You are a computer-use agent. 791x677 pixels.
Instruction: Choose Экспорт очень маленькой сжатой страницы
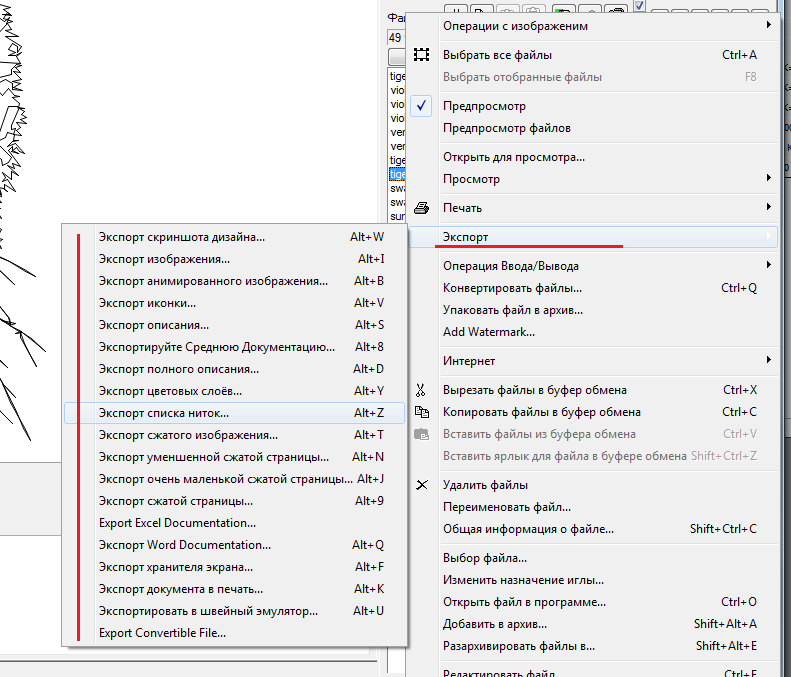click(235, 479)
